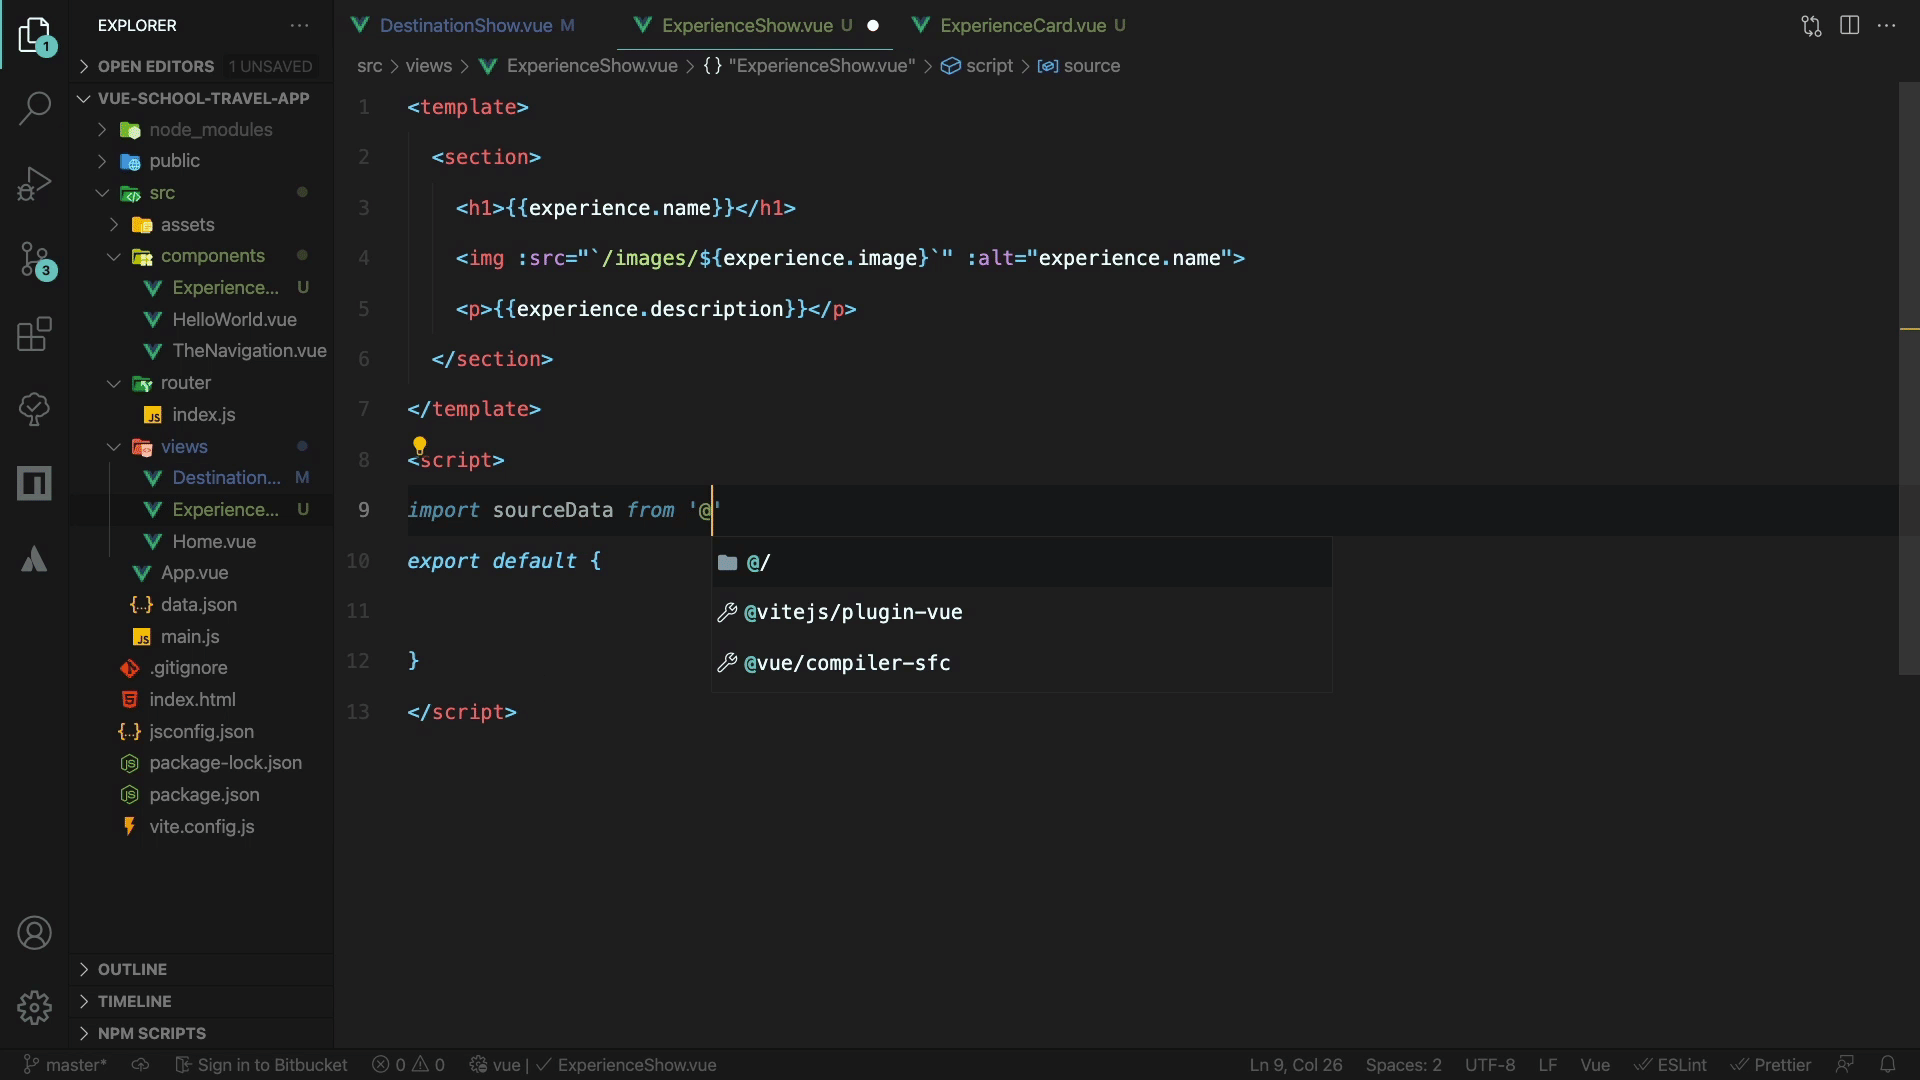Switch to DestinationShow.vue tab
The width and height of the screenshot is (1920, 1080).
click(x=466, y=26)
